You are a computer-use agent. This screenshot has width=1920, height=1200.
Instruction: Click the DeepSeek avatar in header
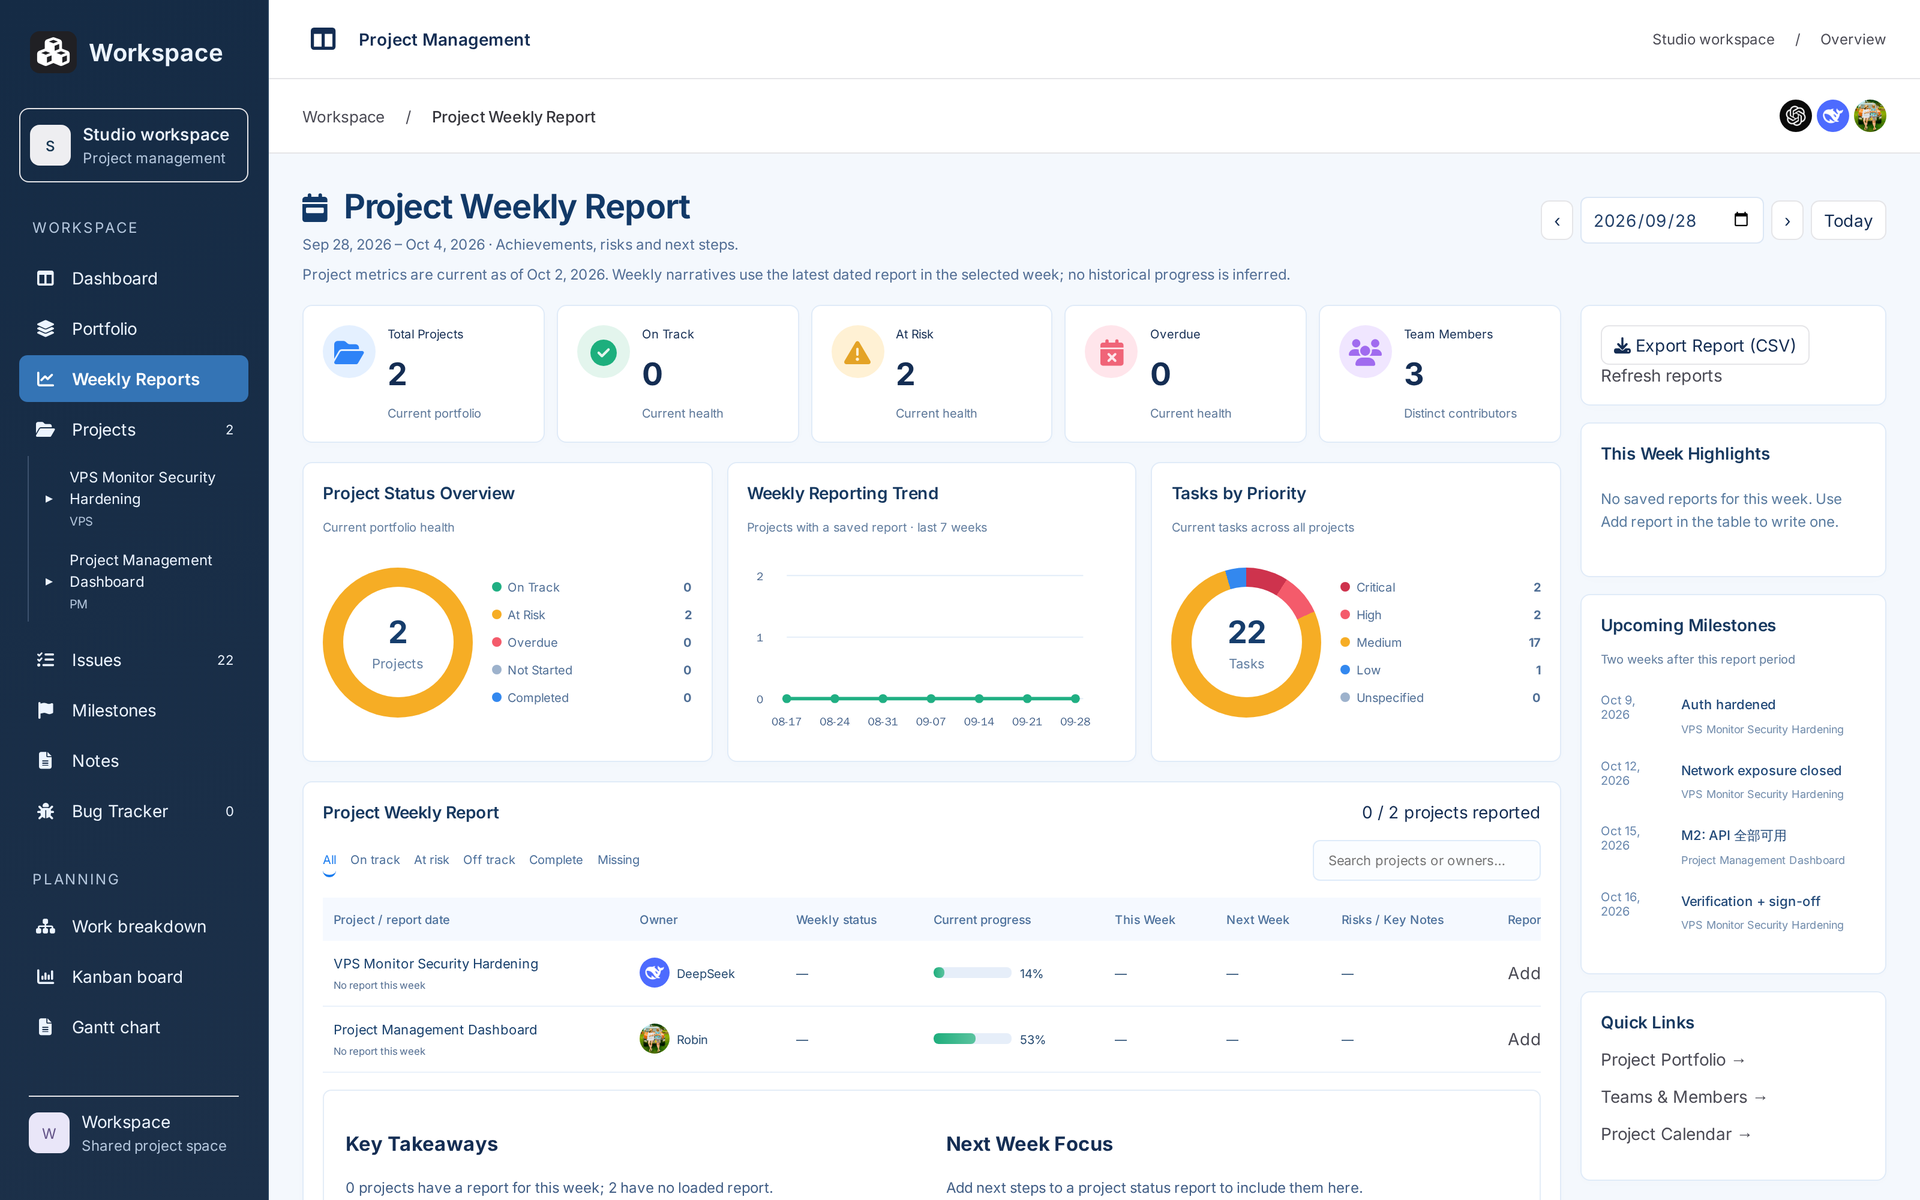[1832, 116]
